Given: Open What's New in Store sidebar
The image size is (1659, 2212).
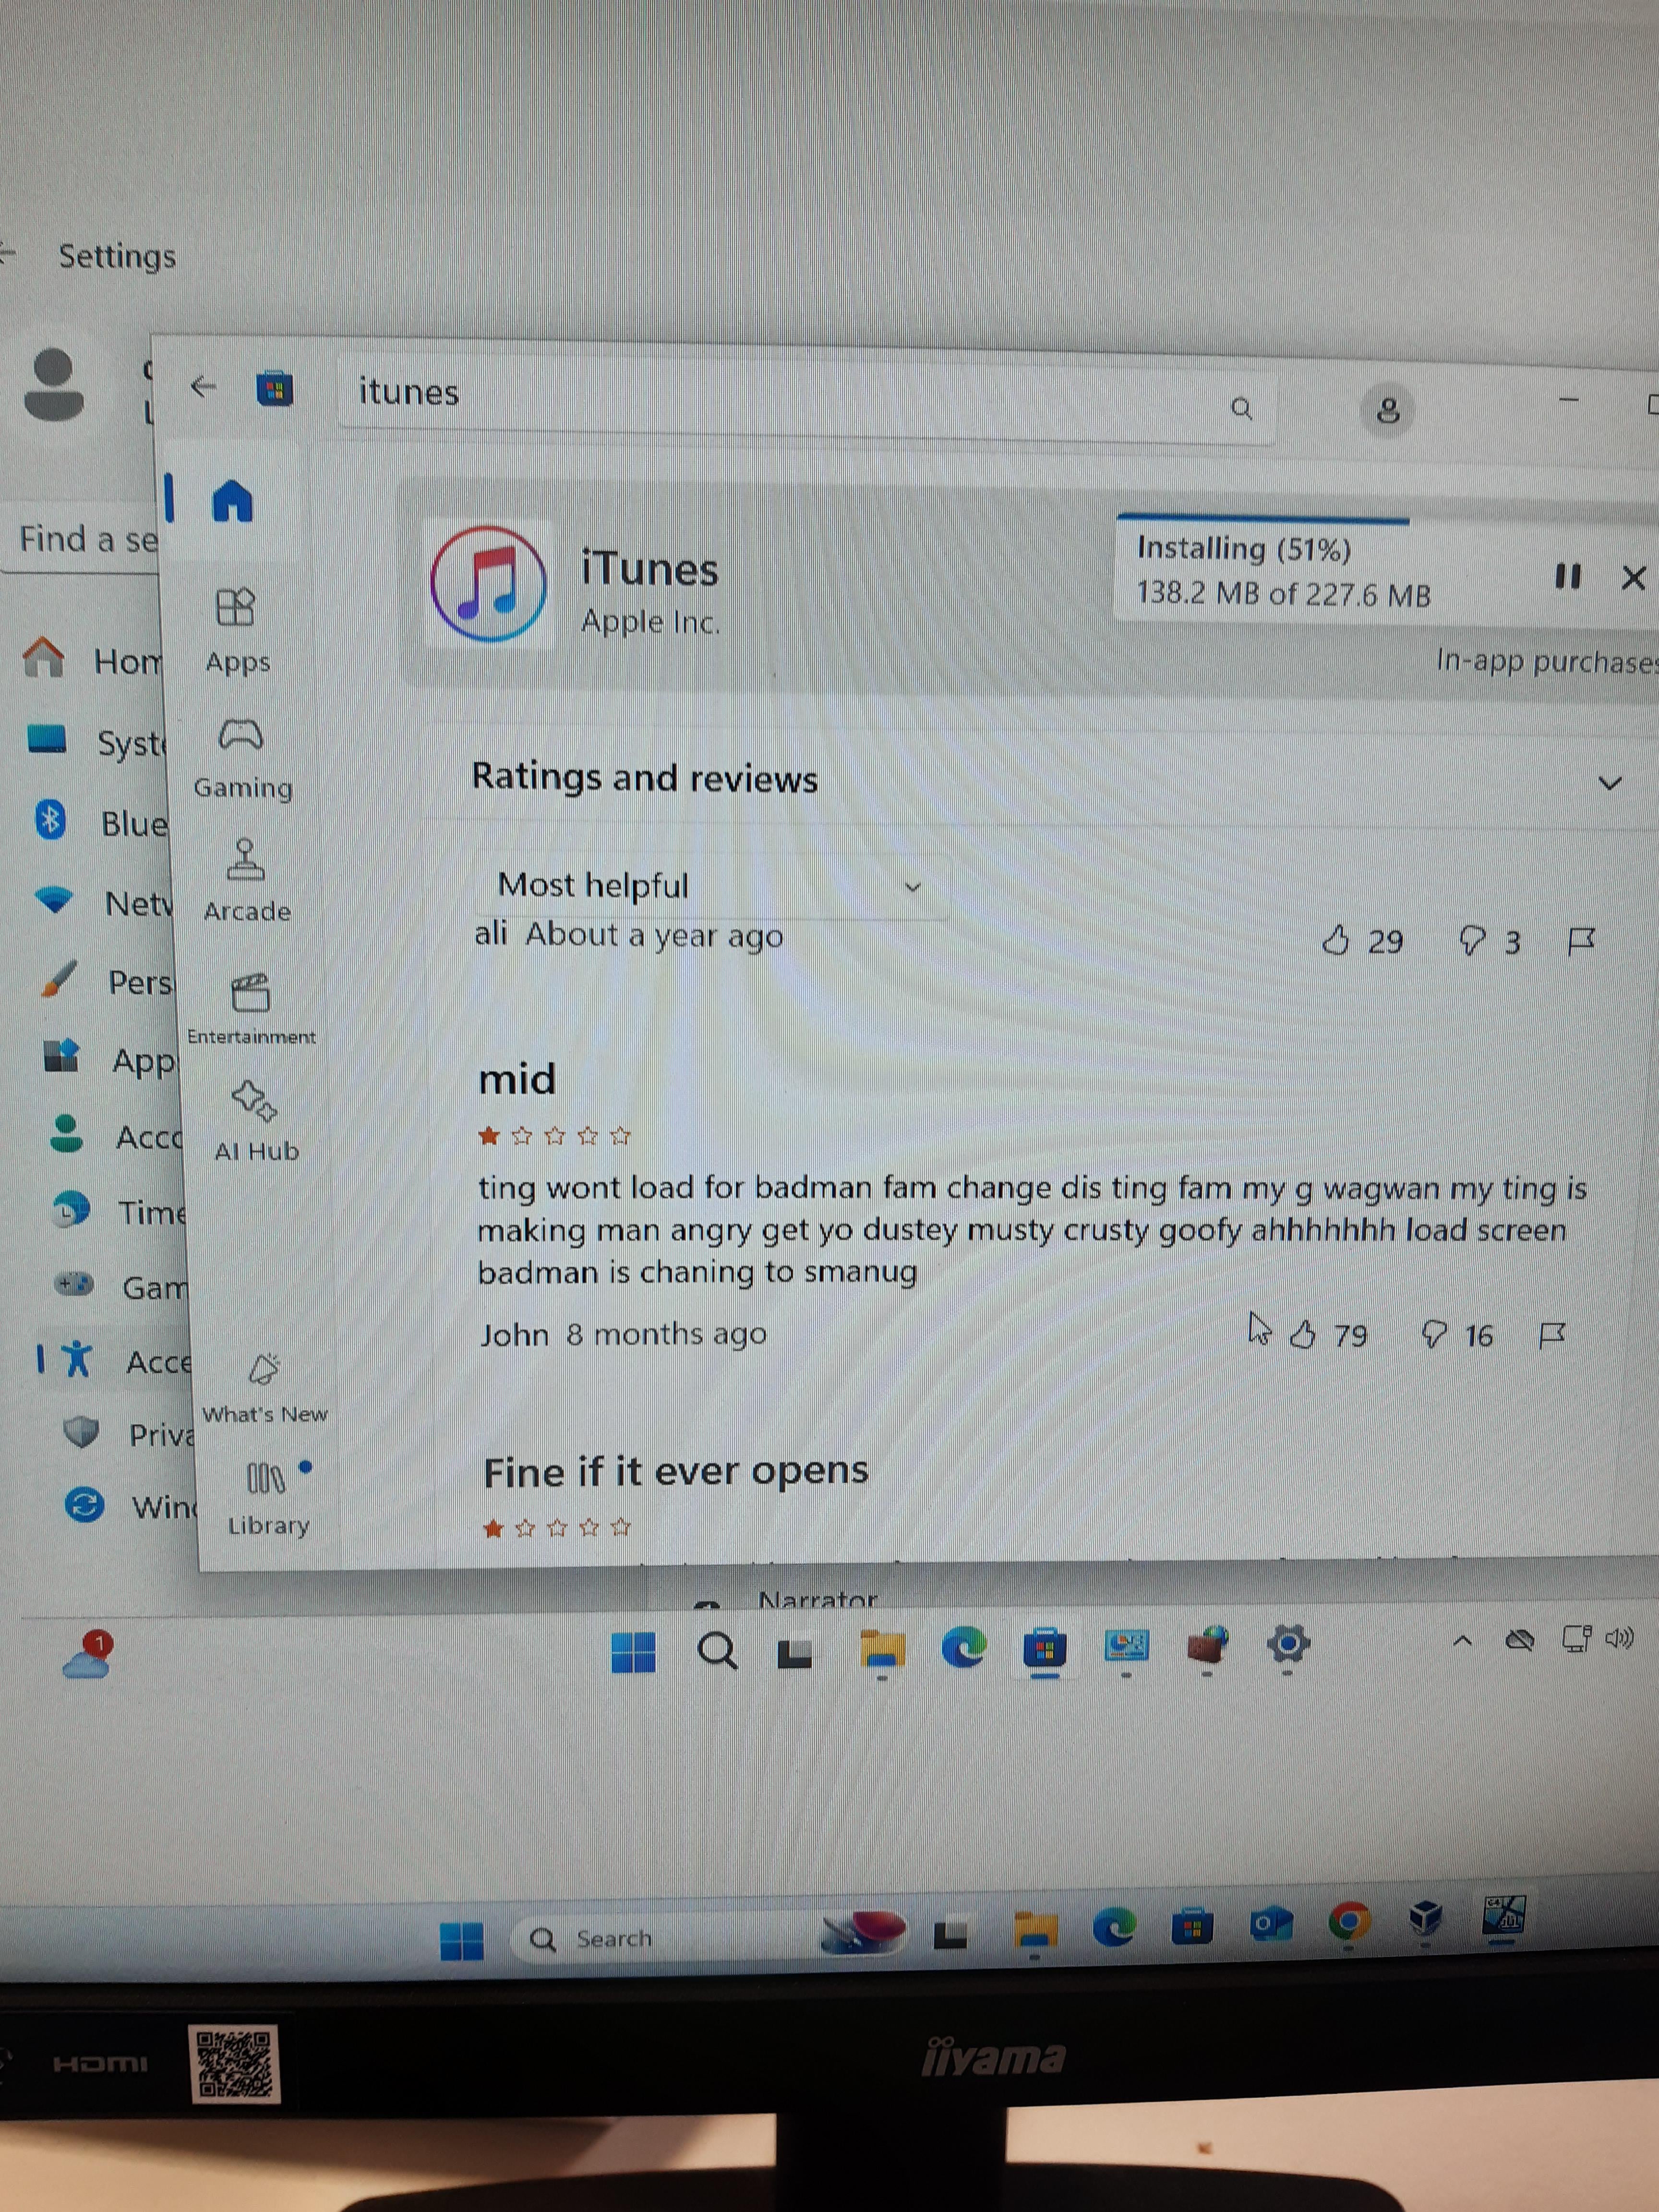Looking at the screenshot, I should 264,1385.
